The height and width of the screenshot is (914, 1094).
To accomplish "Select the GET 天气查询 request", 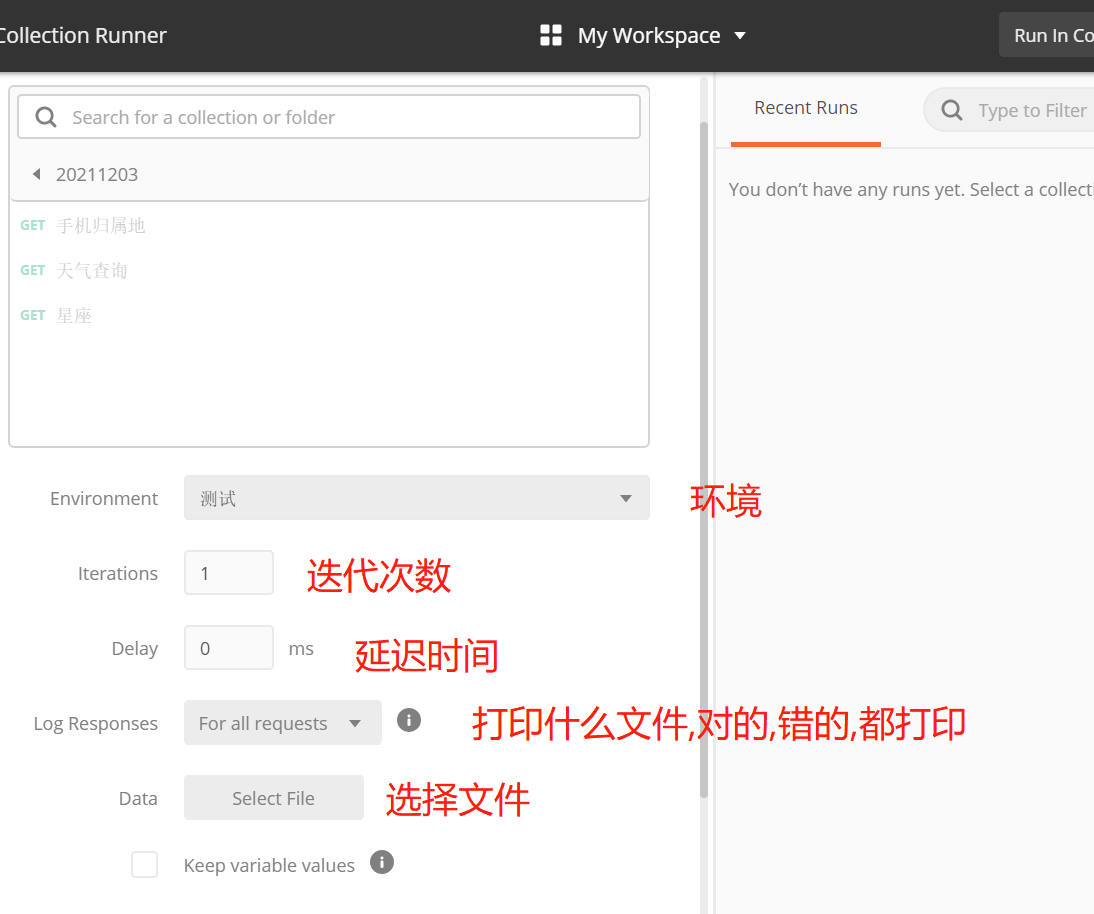I will [329, 270].
